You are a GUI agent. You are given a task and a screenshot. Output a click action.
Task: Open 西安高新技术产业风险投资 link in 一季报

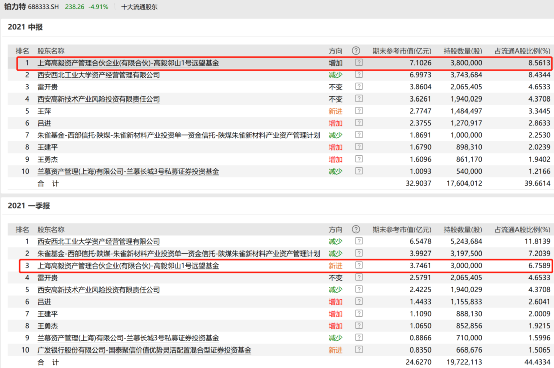(99, 290)
